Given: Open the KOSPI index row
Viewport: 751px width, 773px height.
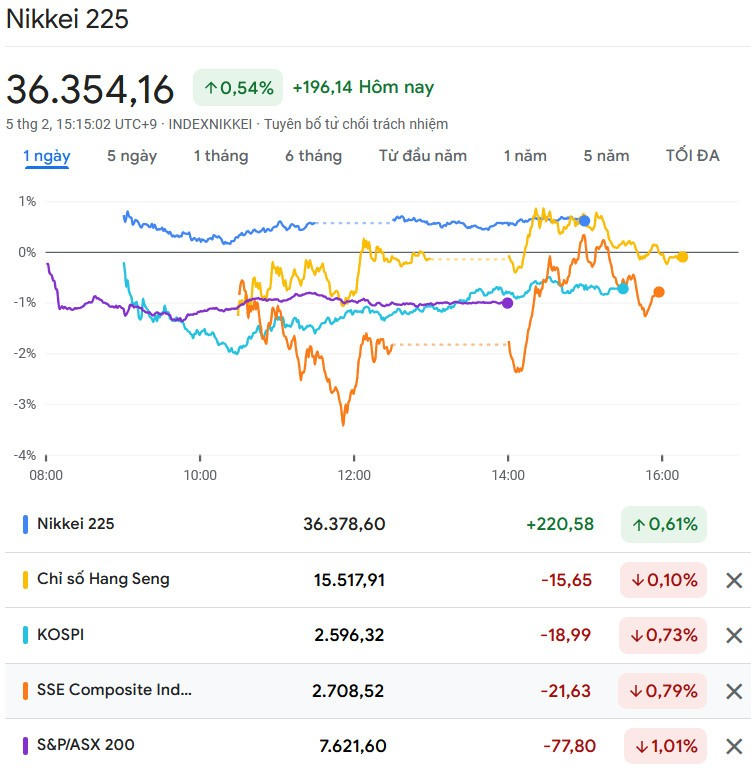Looking at the screenshot, I should pos(378,635).
